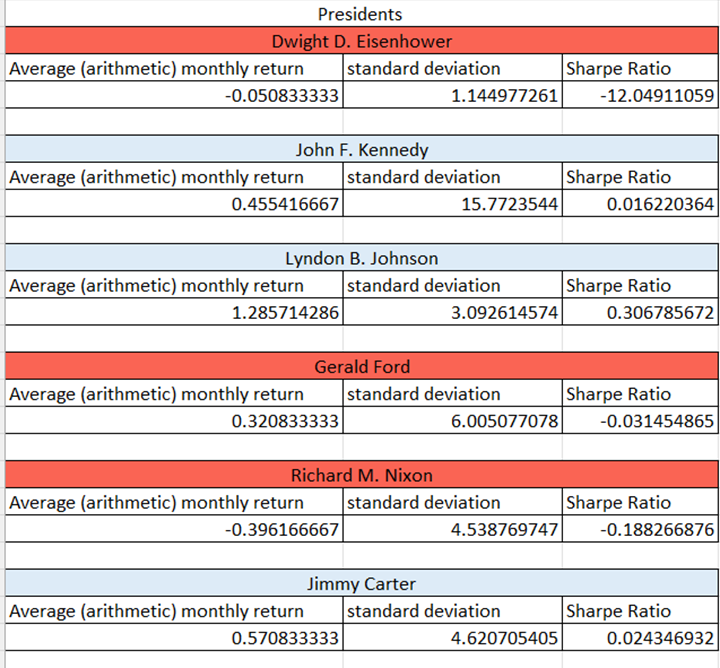Select Eisenhower's 'Sharpe Ratio' label cell

(640, 68)
